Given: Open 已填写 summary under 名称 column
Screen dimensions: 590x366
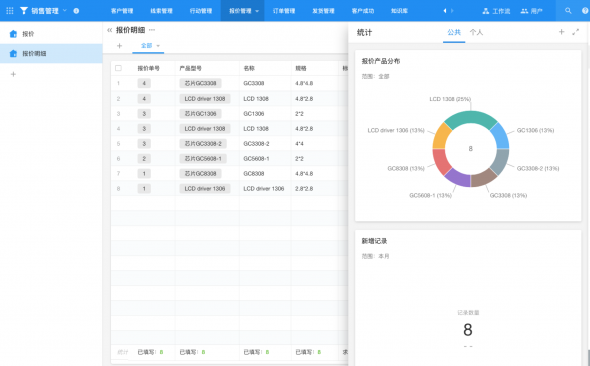Looking at the screenshot, I should 256,352.
